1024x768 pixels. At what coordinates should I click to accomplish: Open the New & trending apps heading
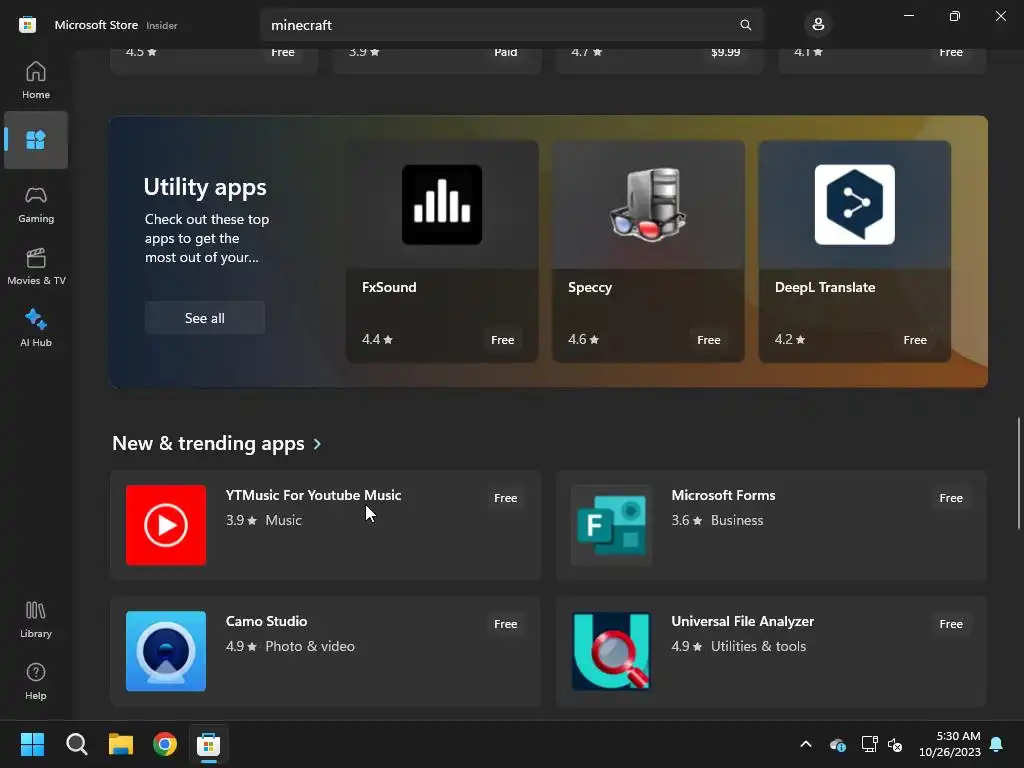click(x=208, y=443)
